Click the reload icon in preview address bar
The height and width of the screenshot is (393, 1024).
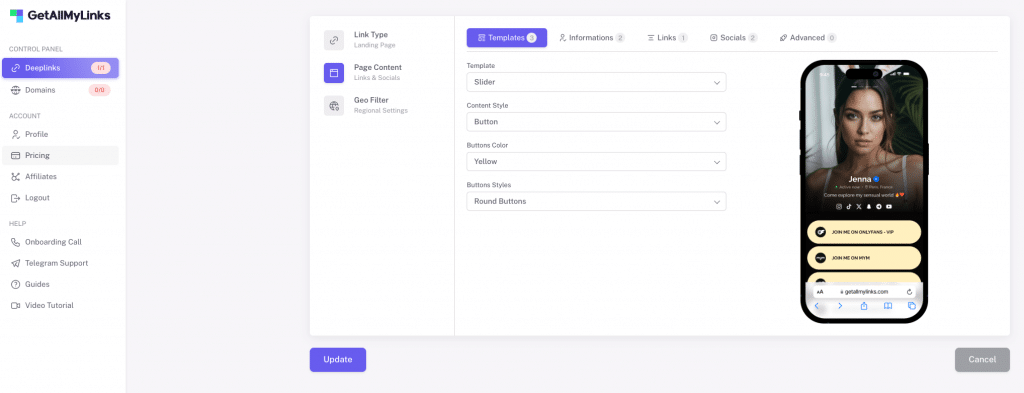point(909,292)
